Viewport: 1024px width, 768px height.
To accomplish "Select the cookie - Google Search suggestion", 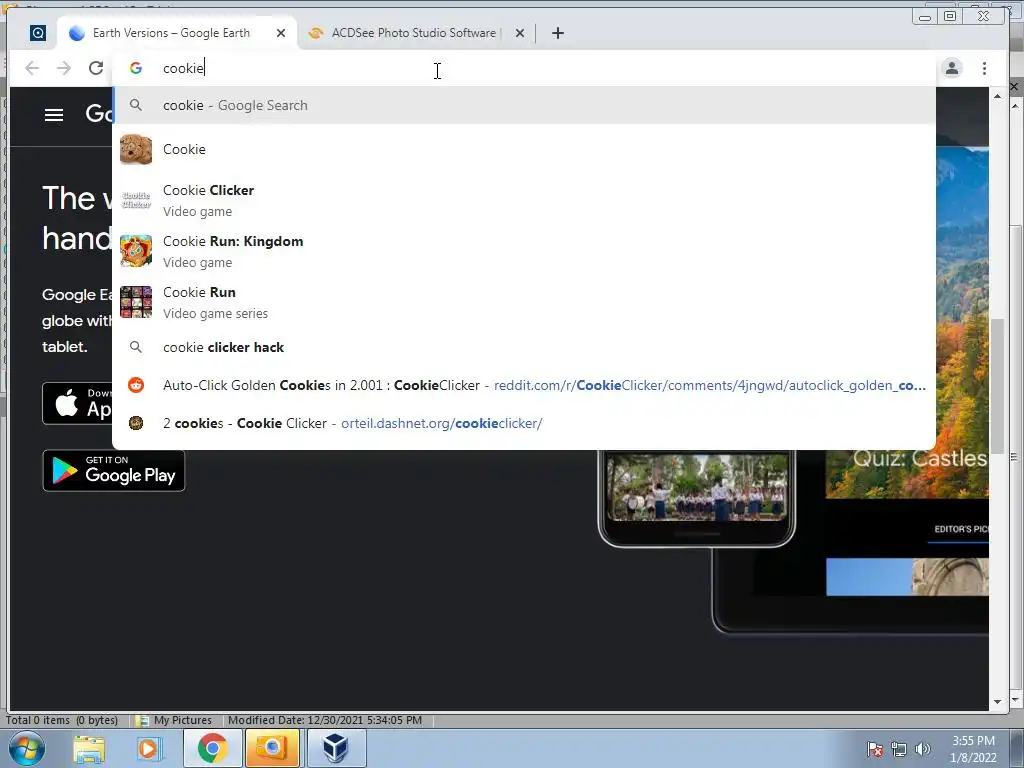I will 524,105.
